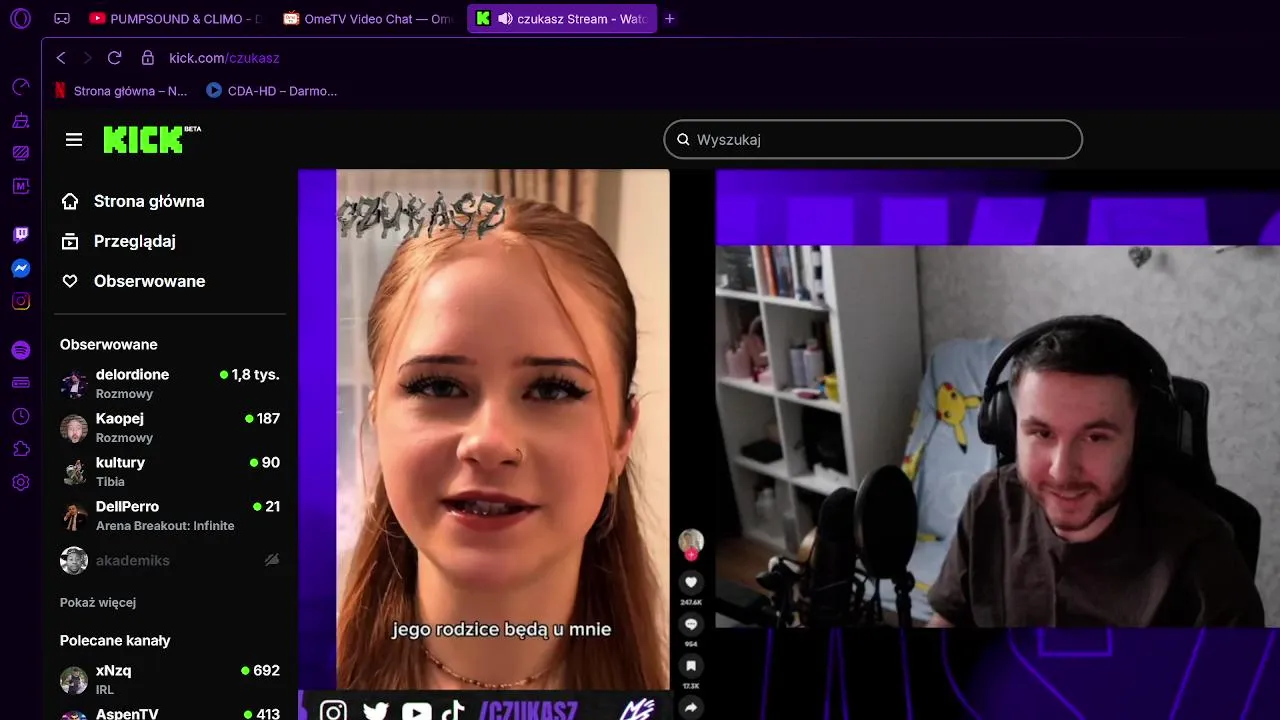
Task: Go back to the previous page
Action: click(61, 58)
